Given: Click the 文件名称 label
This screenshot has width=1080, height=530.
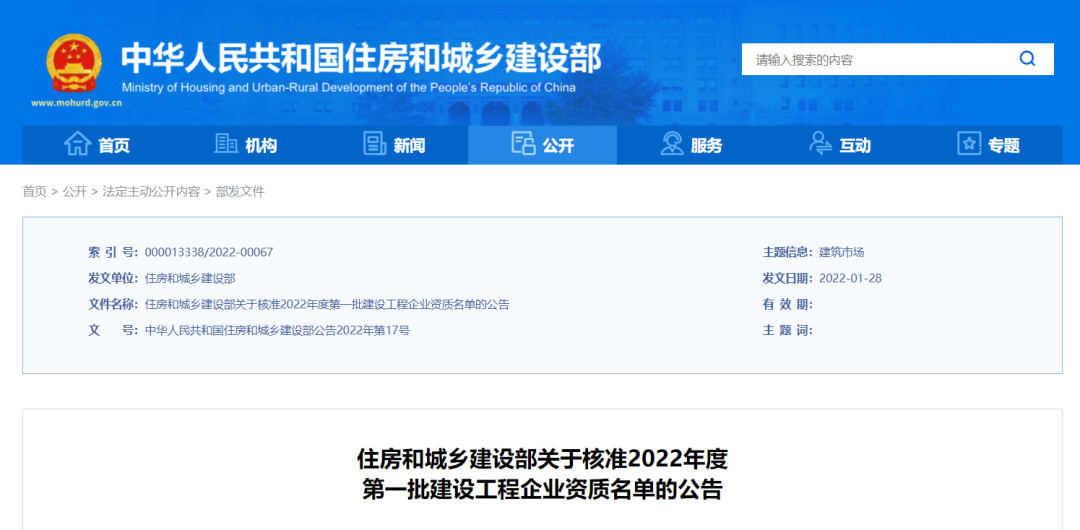Looking at the screenshot, I should pyautogui.click(x=114, y=305).
